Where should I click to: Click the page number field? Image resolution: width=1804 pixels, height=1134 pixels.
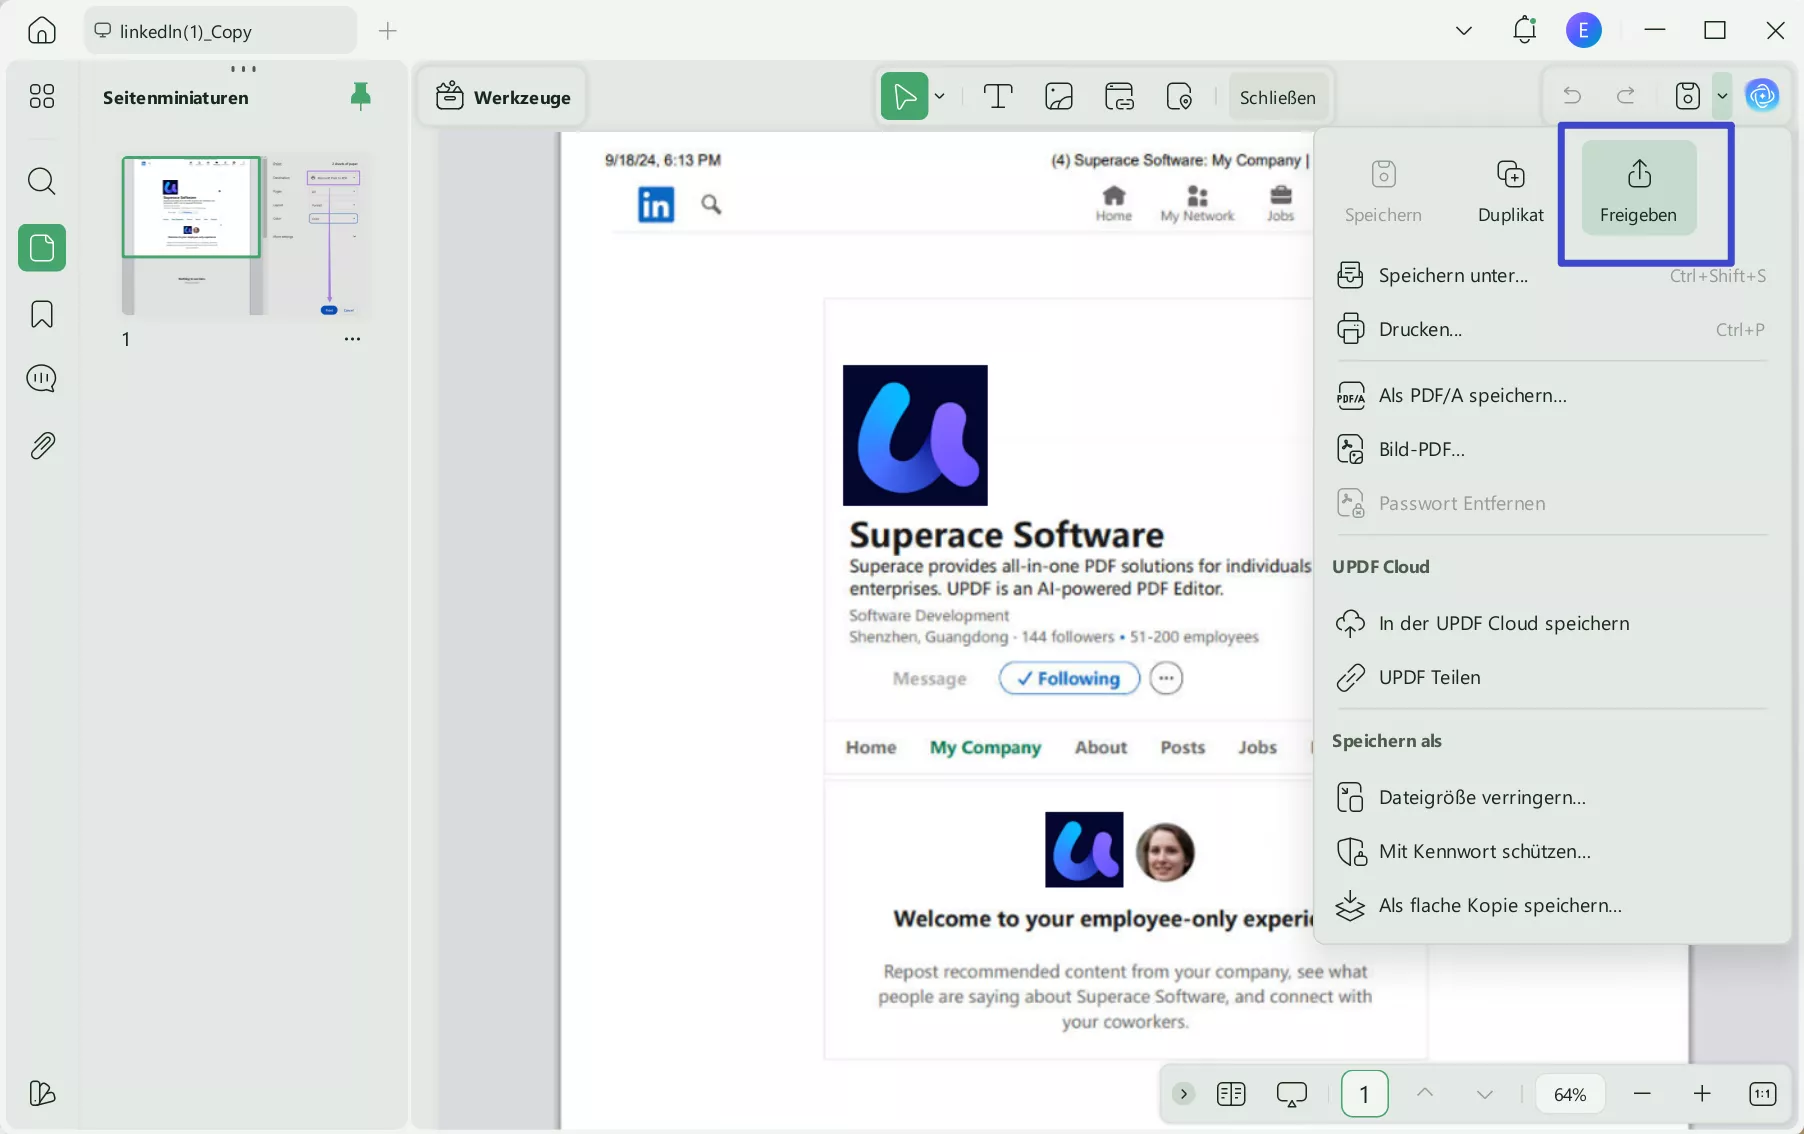1364,1094
